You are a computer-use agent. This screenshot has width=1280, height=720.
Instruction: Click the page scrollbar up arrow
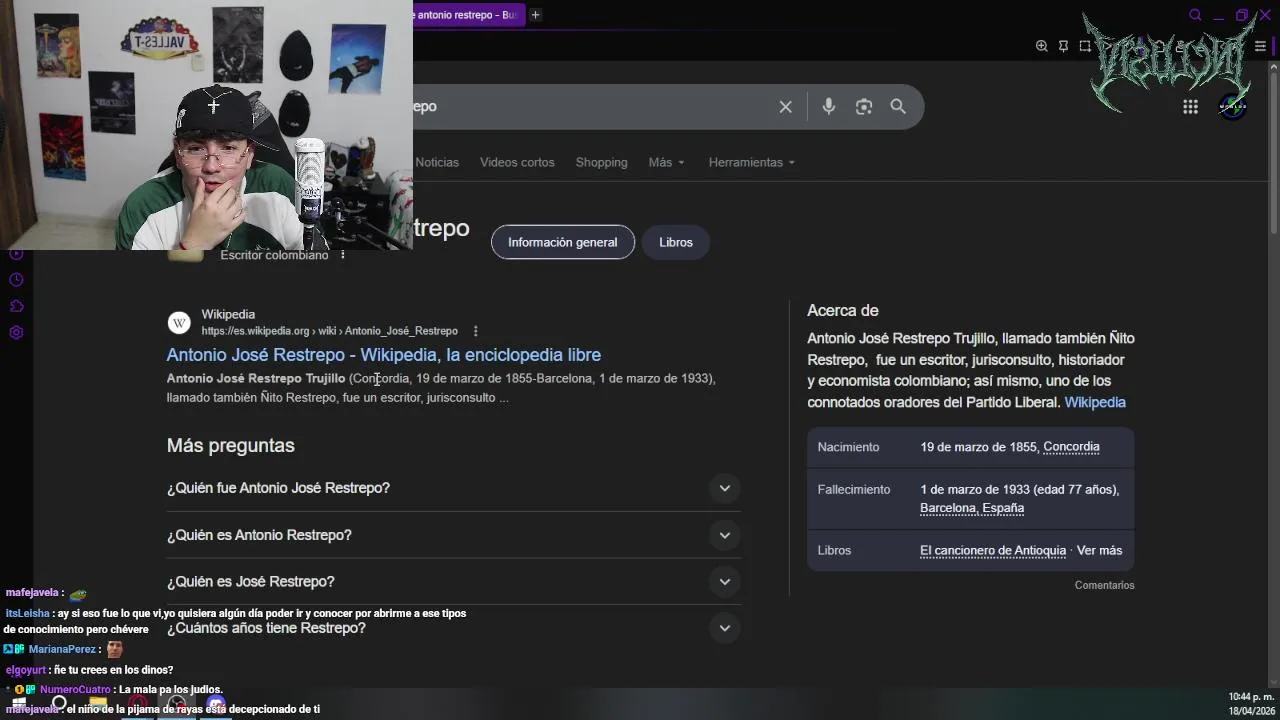tap(1273, 68)
